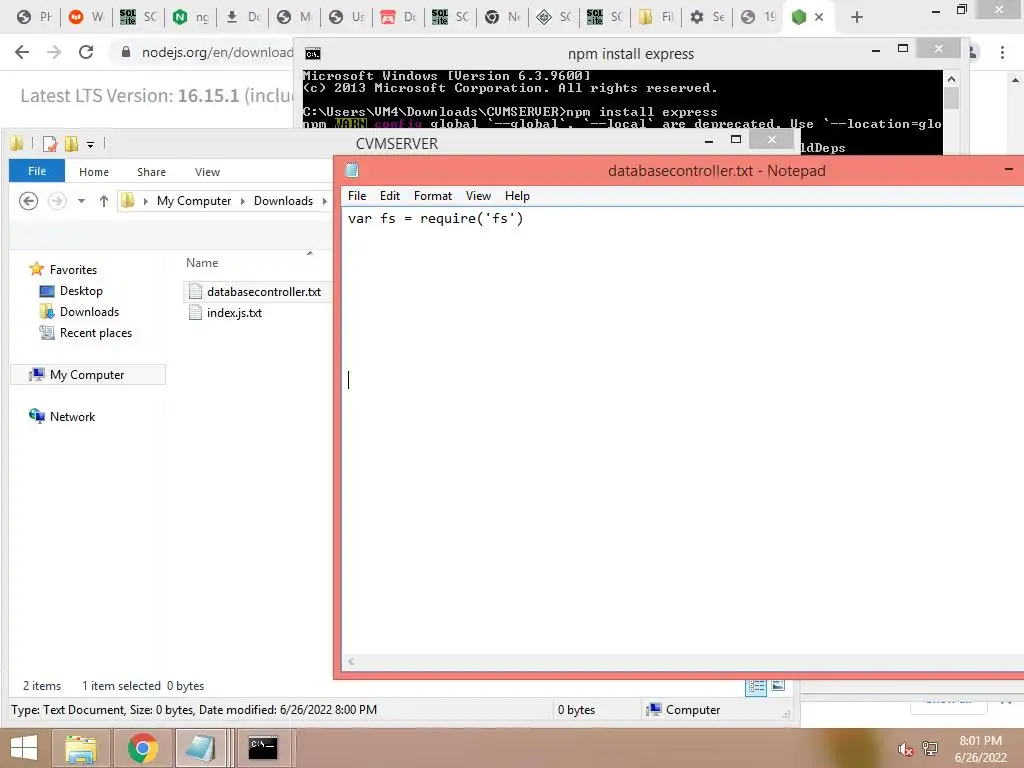Expand arrow after Downloads in breadcrumb

[325, 201]
